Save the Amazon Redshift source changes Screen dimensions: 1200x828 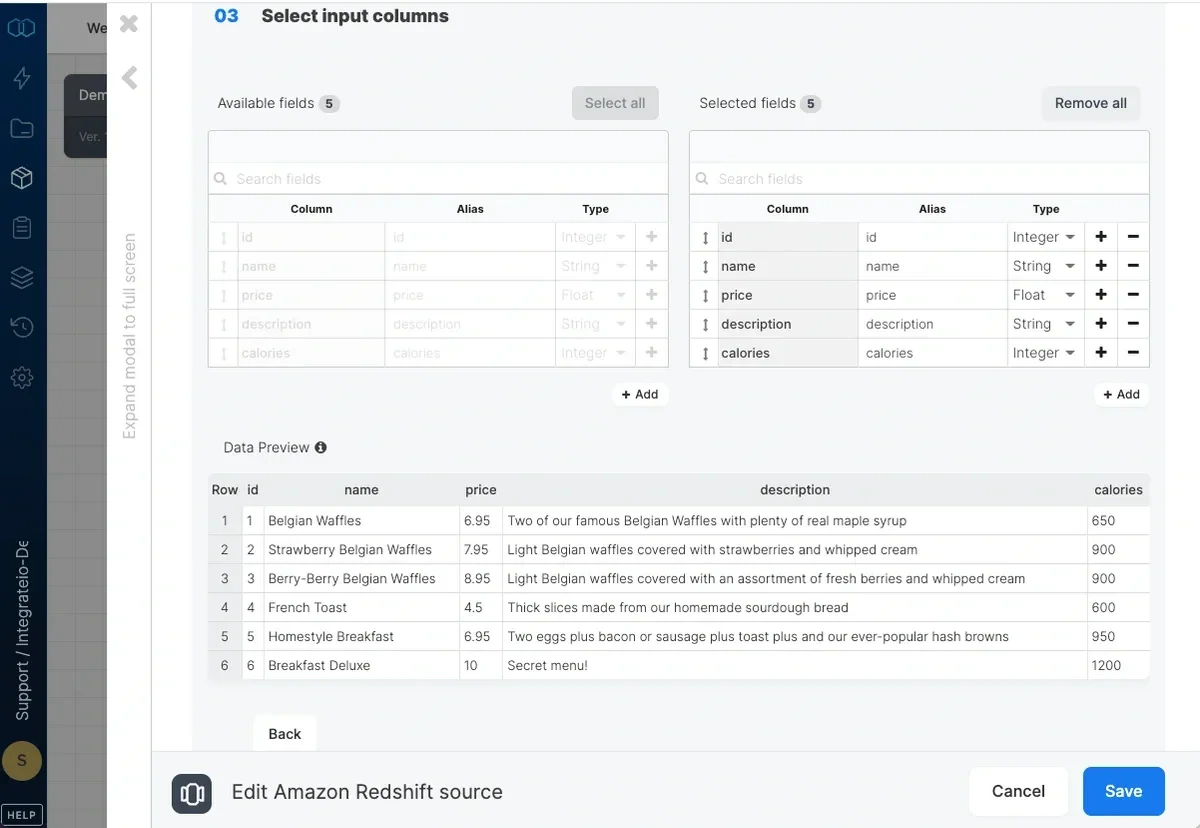tap(1123, 790)
